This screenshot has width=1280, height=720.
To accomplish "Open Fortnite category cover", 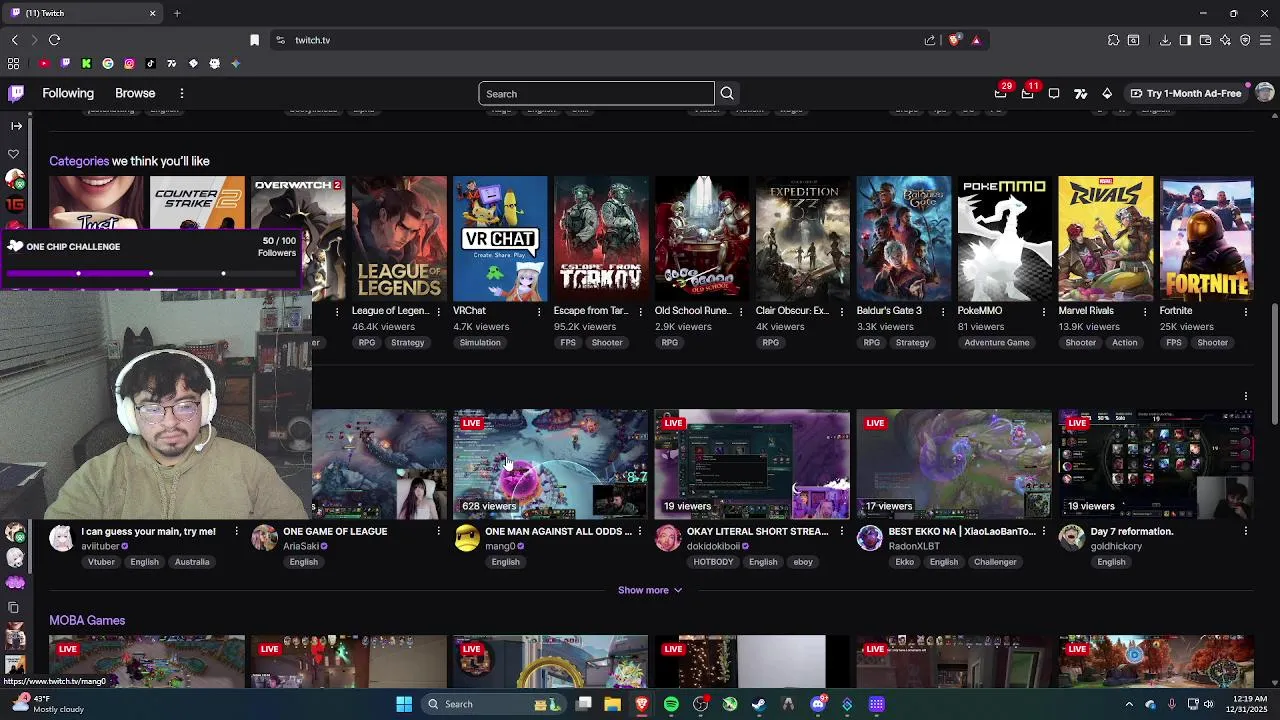I will click(x=1207, y=238).
